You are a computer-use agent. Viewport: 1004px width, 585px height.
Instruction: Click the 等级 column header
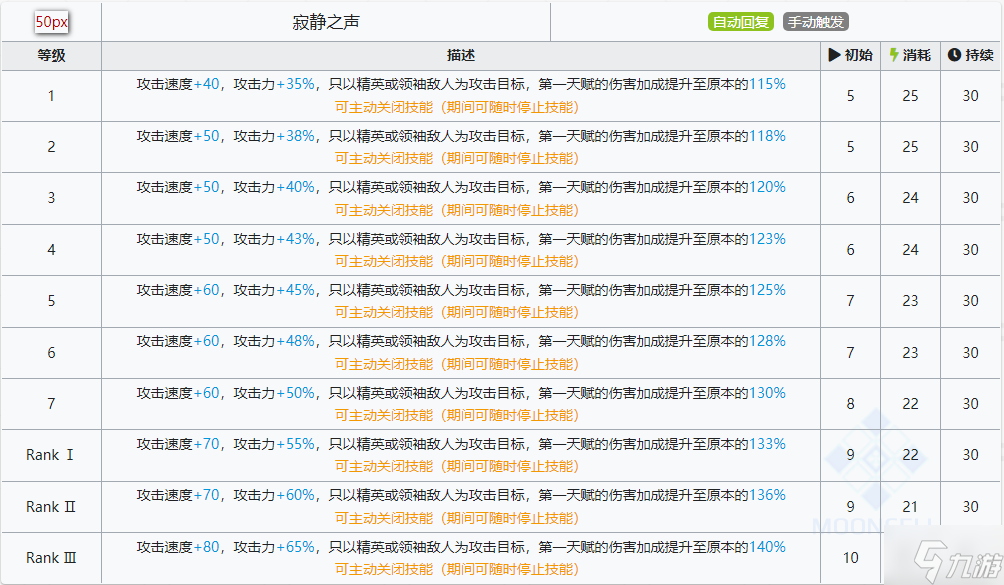click(x=51, y=56)
